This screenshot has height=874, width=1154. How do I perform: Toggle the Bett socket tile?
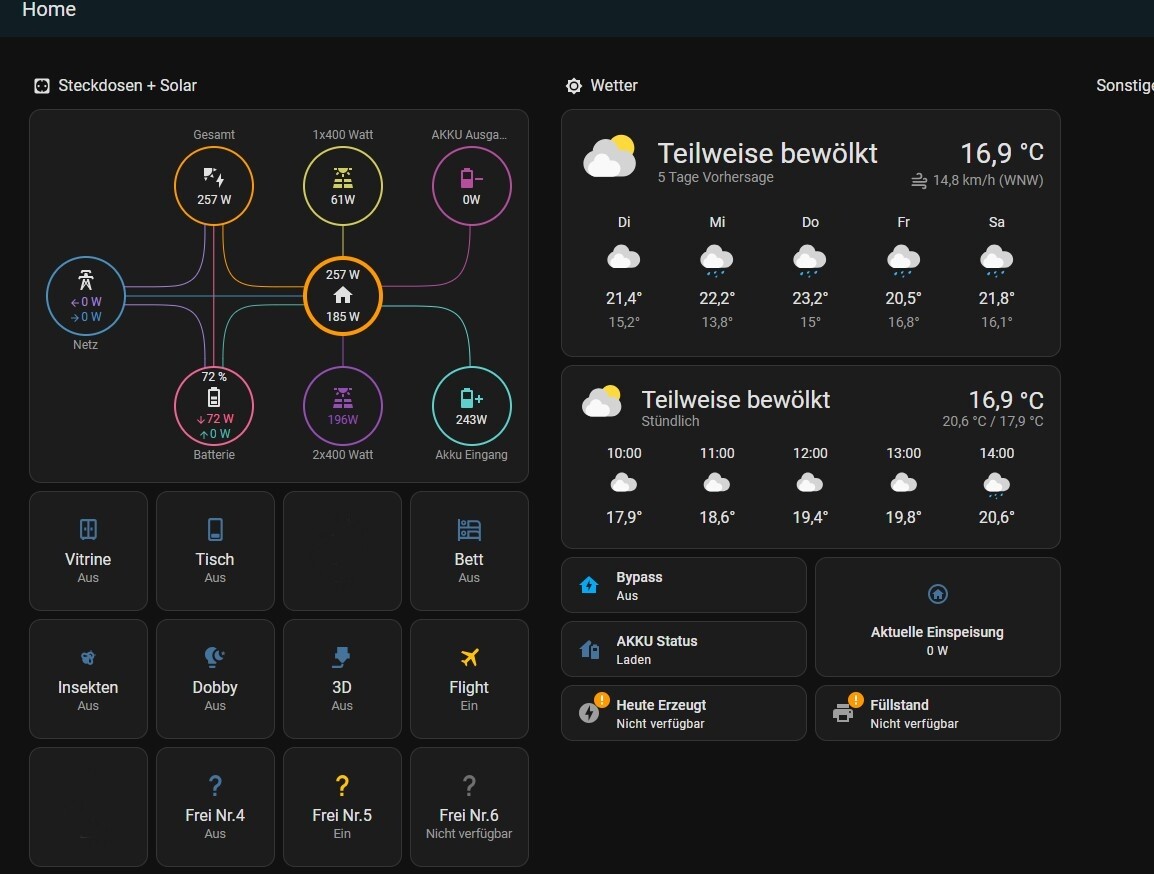(x=469, y=551)
